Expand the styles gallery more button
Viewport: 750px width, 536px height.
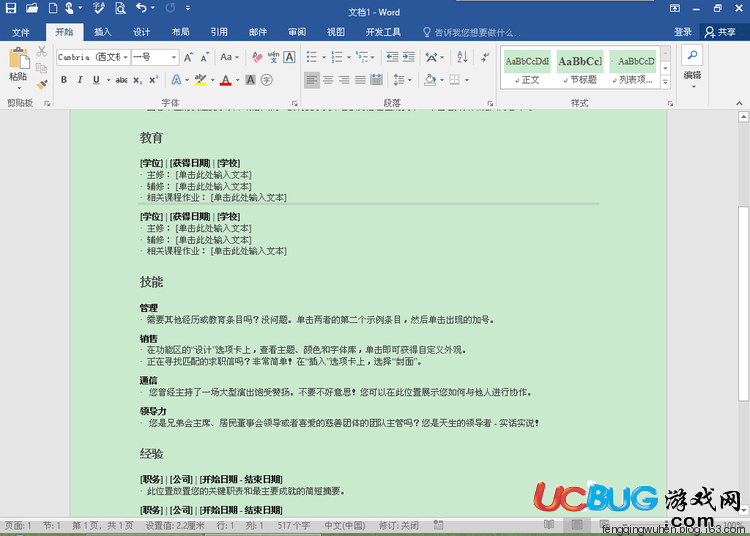[x=665, y=82]
